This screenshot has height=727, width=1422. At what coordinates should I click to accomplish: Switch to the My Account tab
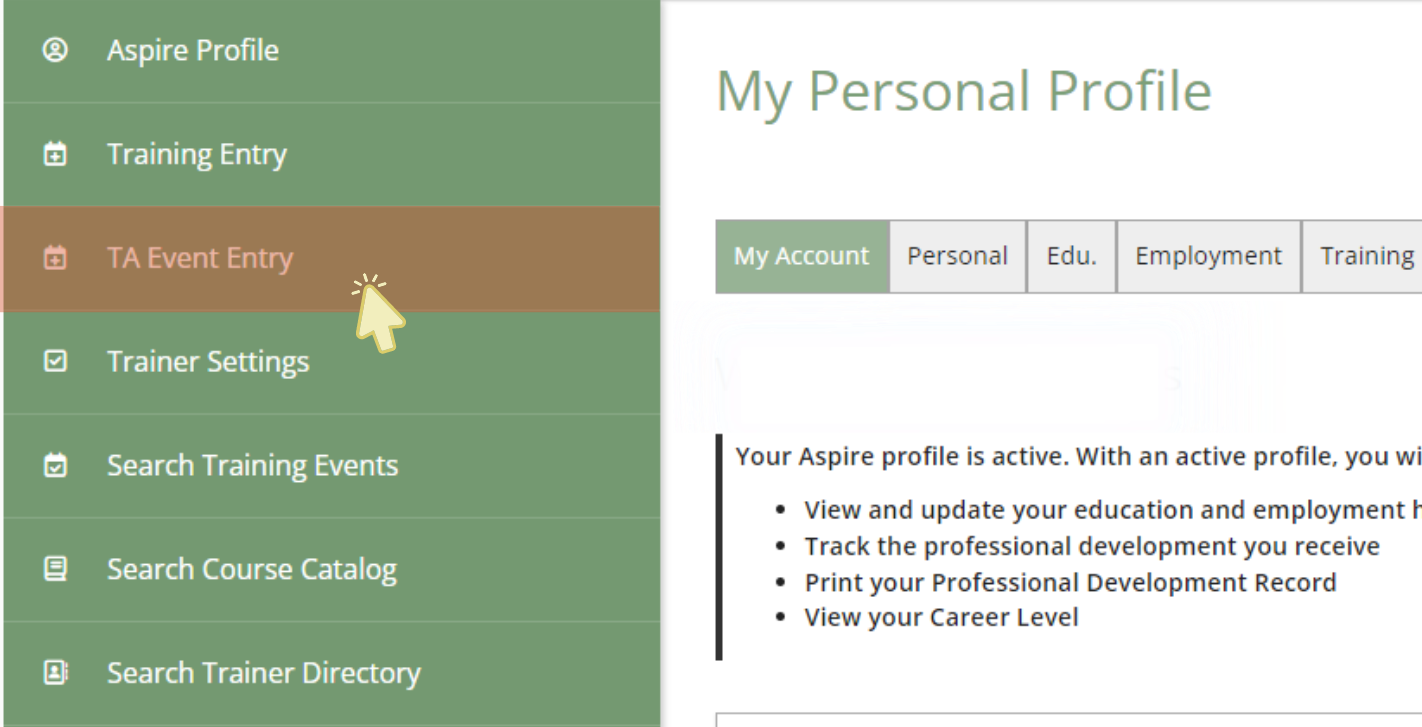pos(802,256)
